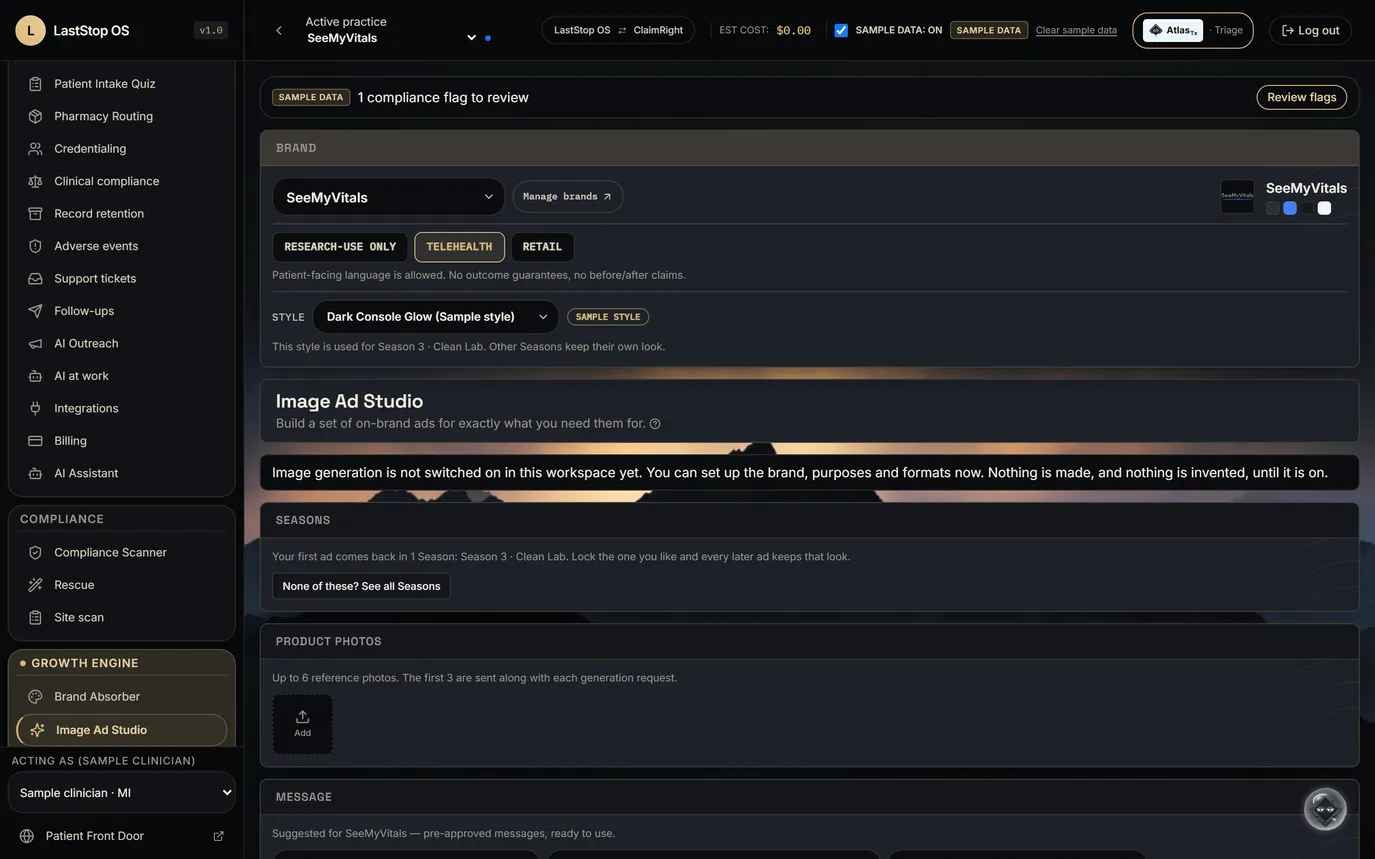Screen dimensions: 1375x859
Task: Click the Credentialing people icon
Action: pyautogui.click(x=35, y=149)
